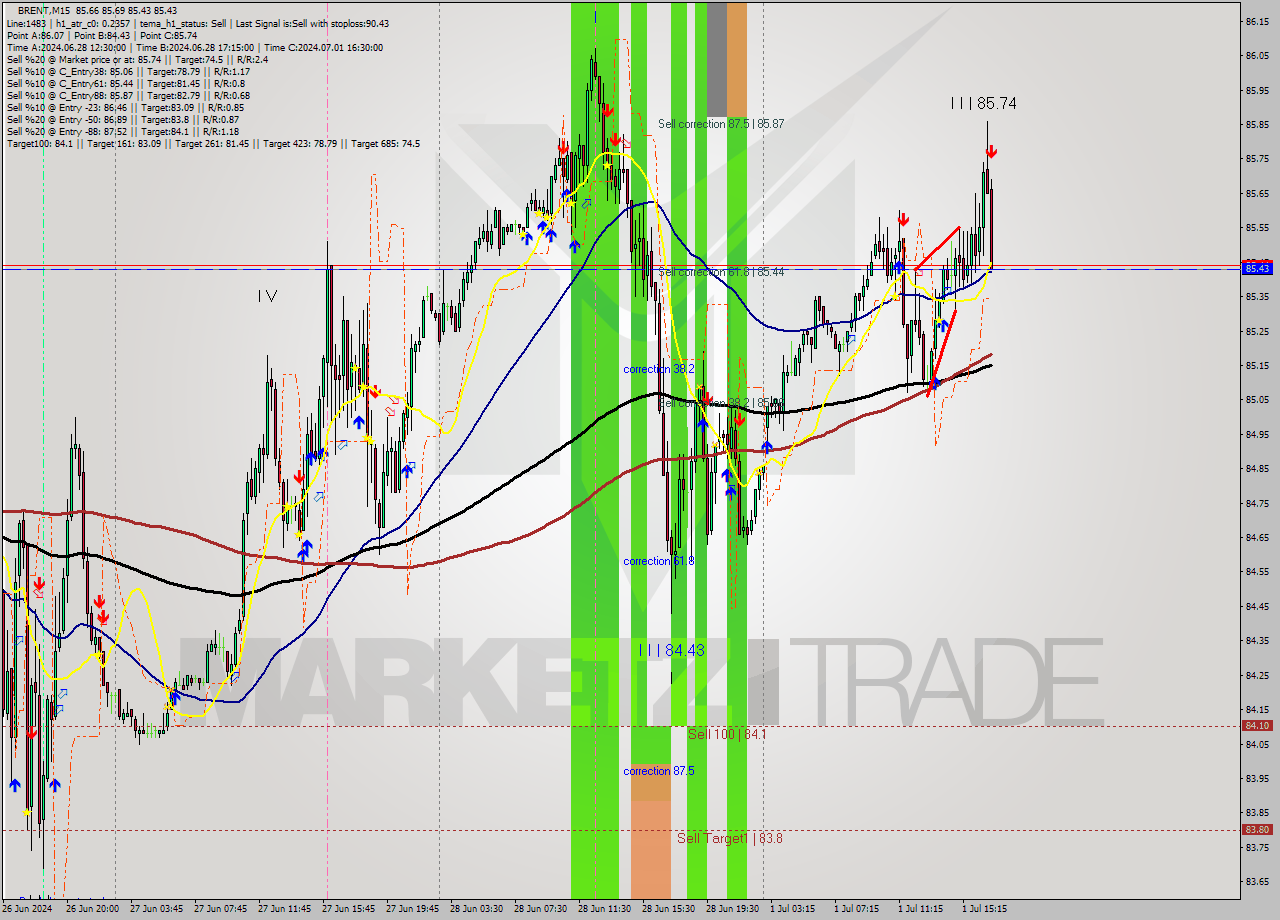Click the blue current price tag 85.43
The height and width of the screenshot is (920, 1280).
[1257, 268]
